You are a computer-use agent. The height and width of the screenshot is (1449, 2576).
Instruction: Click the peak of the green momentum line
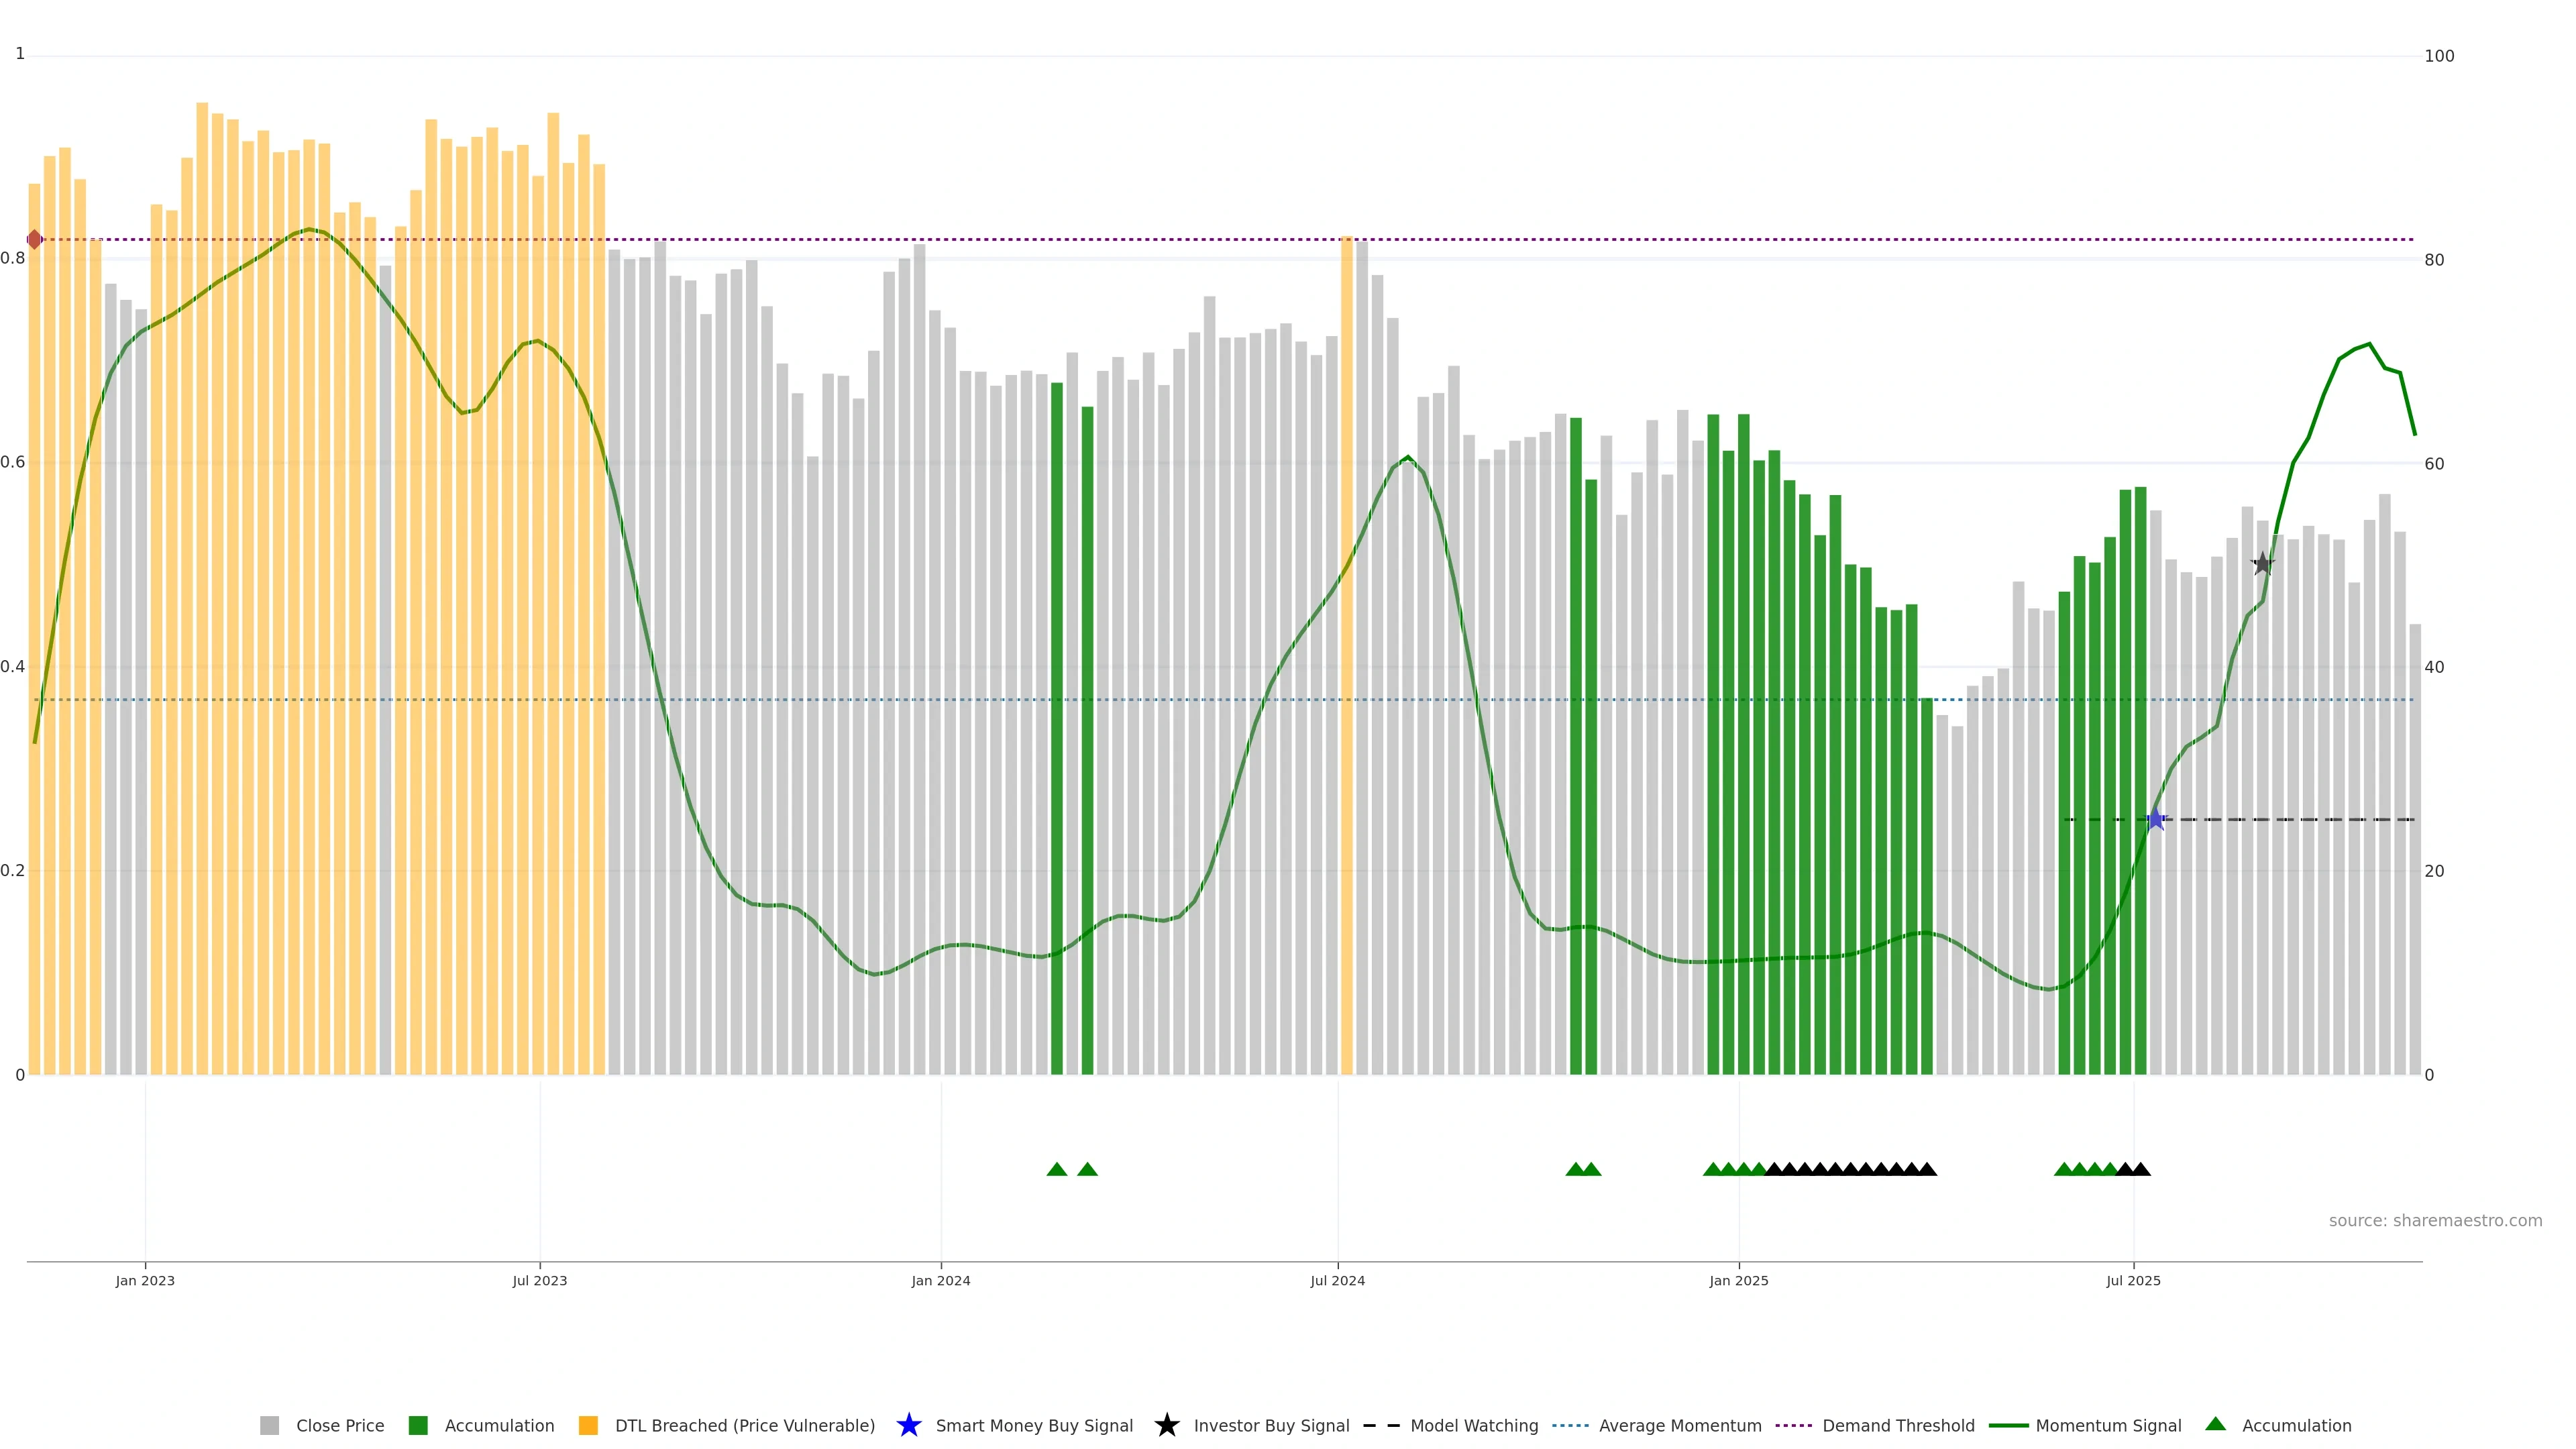pyautogui.click(x=2369, y=345)
